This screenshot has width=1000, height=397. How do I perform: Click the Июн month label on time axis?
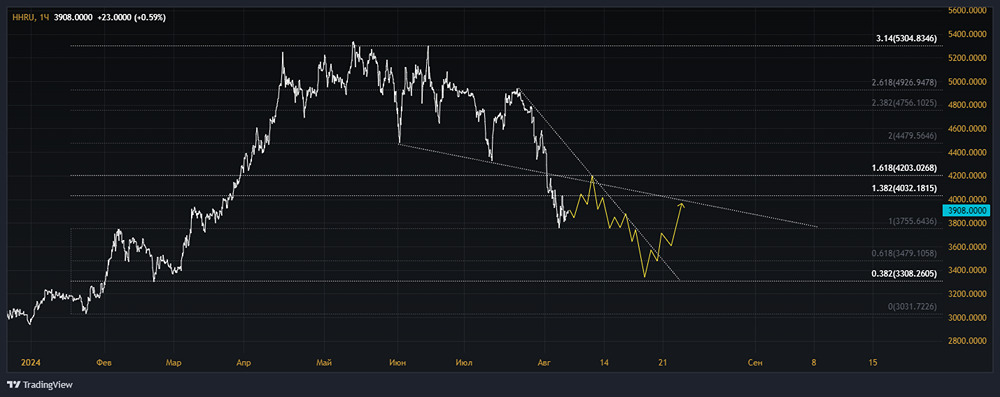point(397,363)
